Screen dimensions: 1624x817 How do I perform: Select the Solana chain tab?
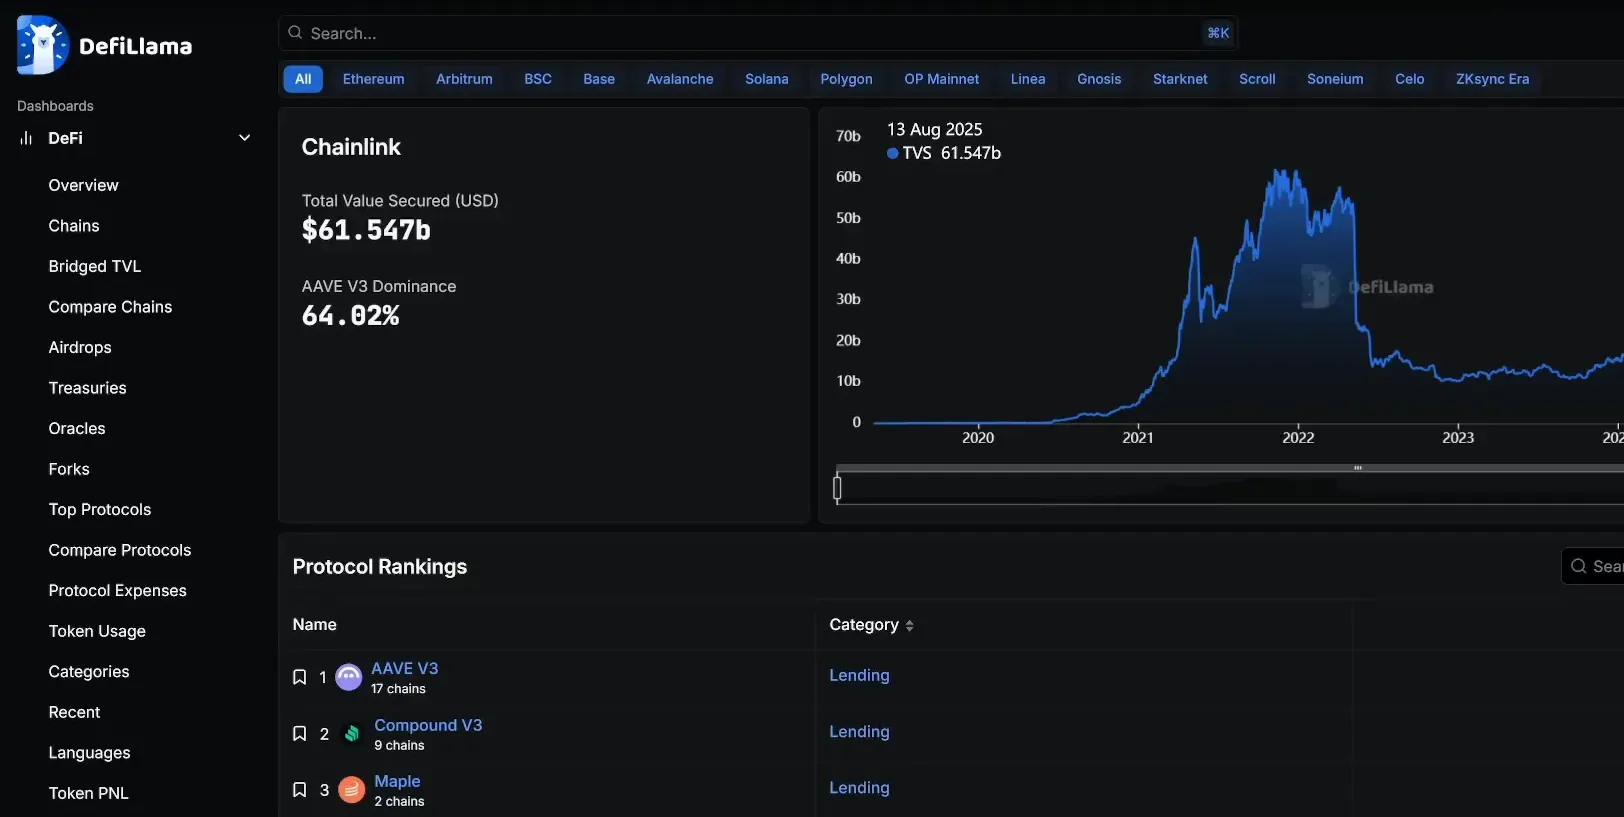click(x=767, y=79)
